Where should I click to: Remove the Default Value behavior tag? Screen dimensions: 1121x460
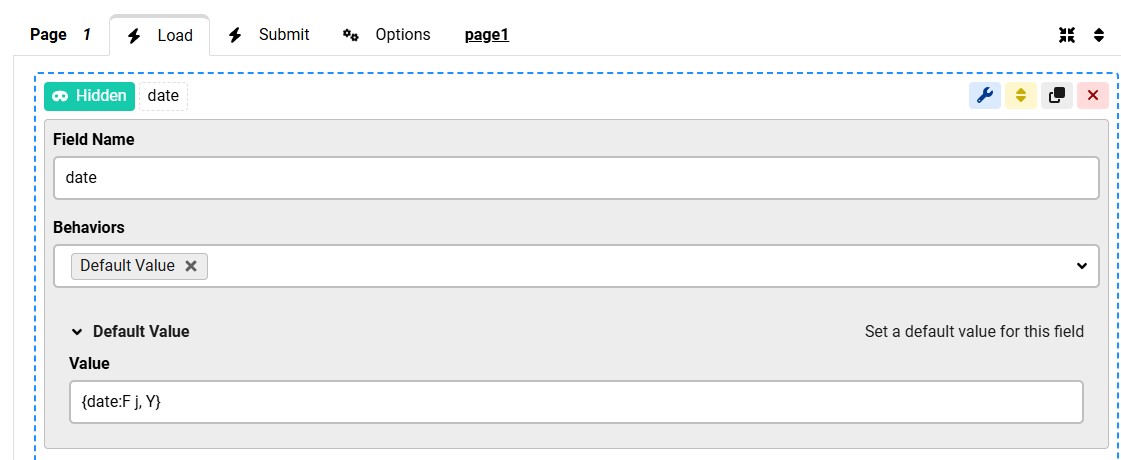191,266
